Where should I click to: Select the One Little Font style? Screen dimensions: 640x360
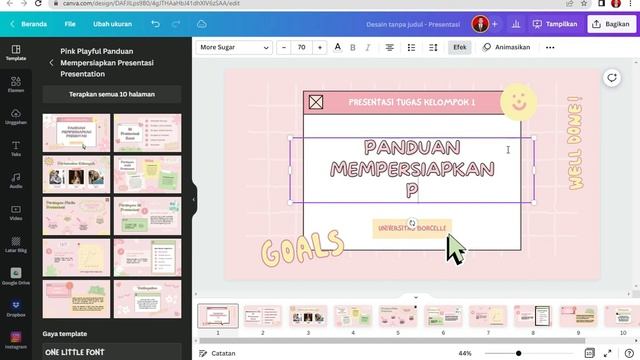click(112, 352)
